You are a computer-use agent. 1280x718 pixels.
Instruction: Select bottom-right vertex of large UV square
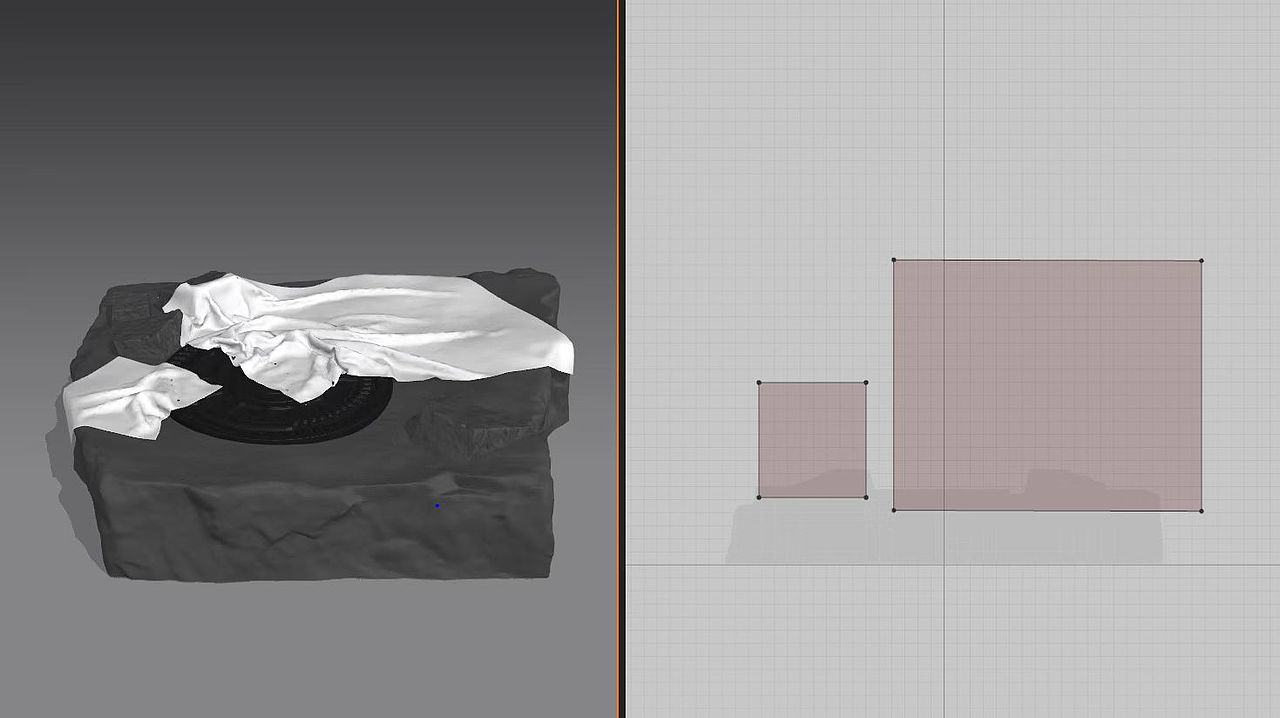(1201, 510)
